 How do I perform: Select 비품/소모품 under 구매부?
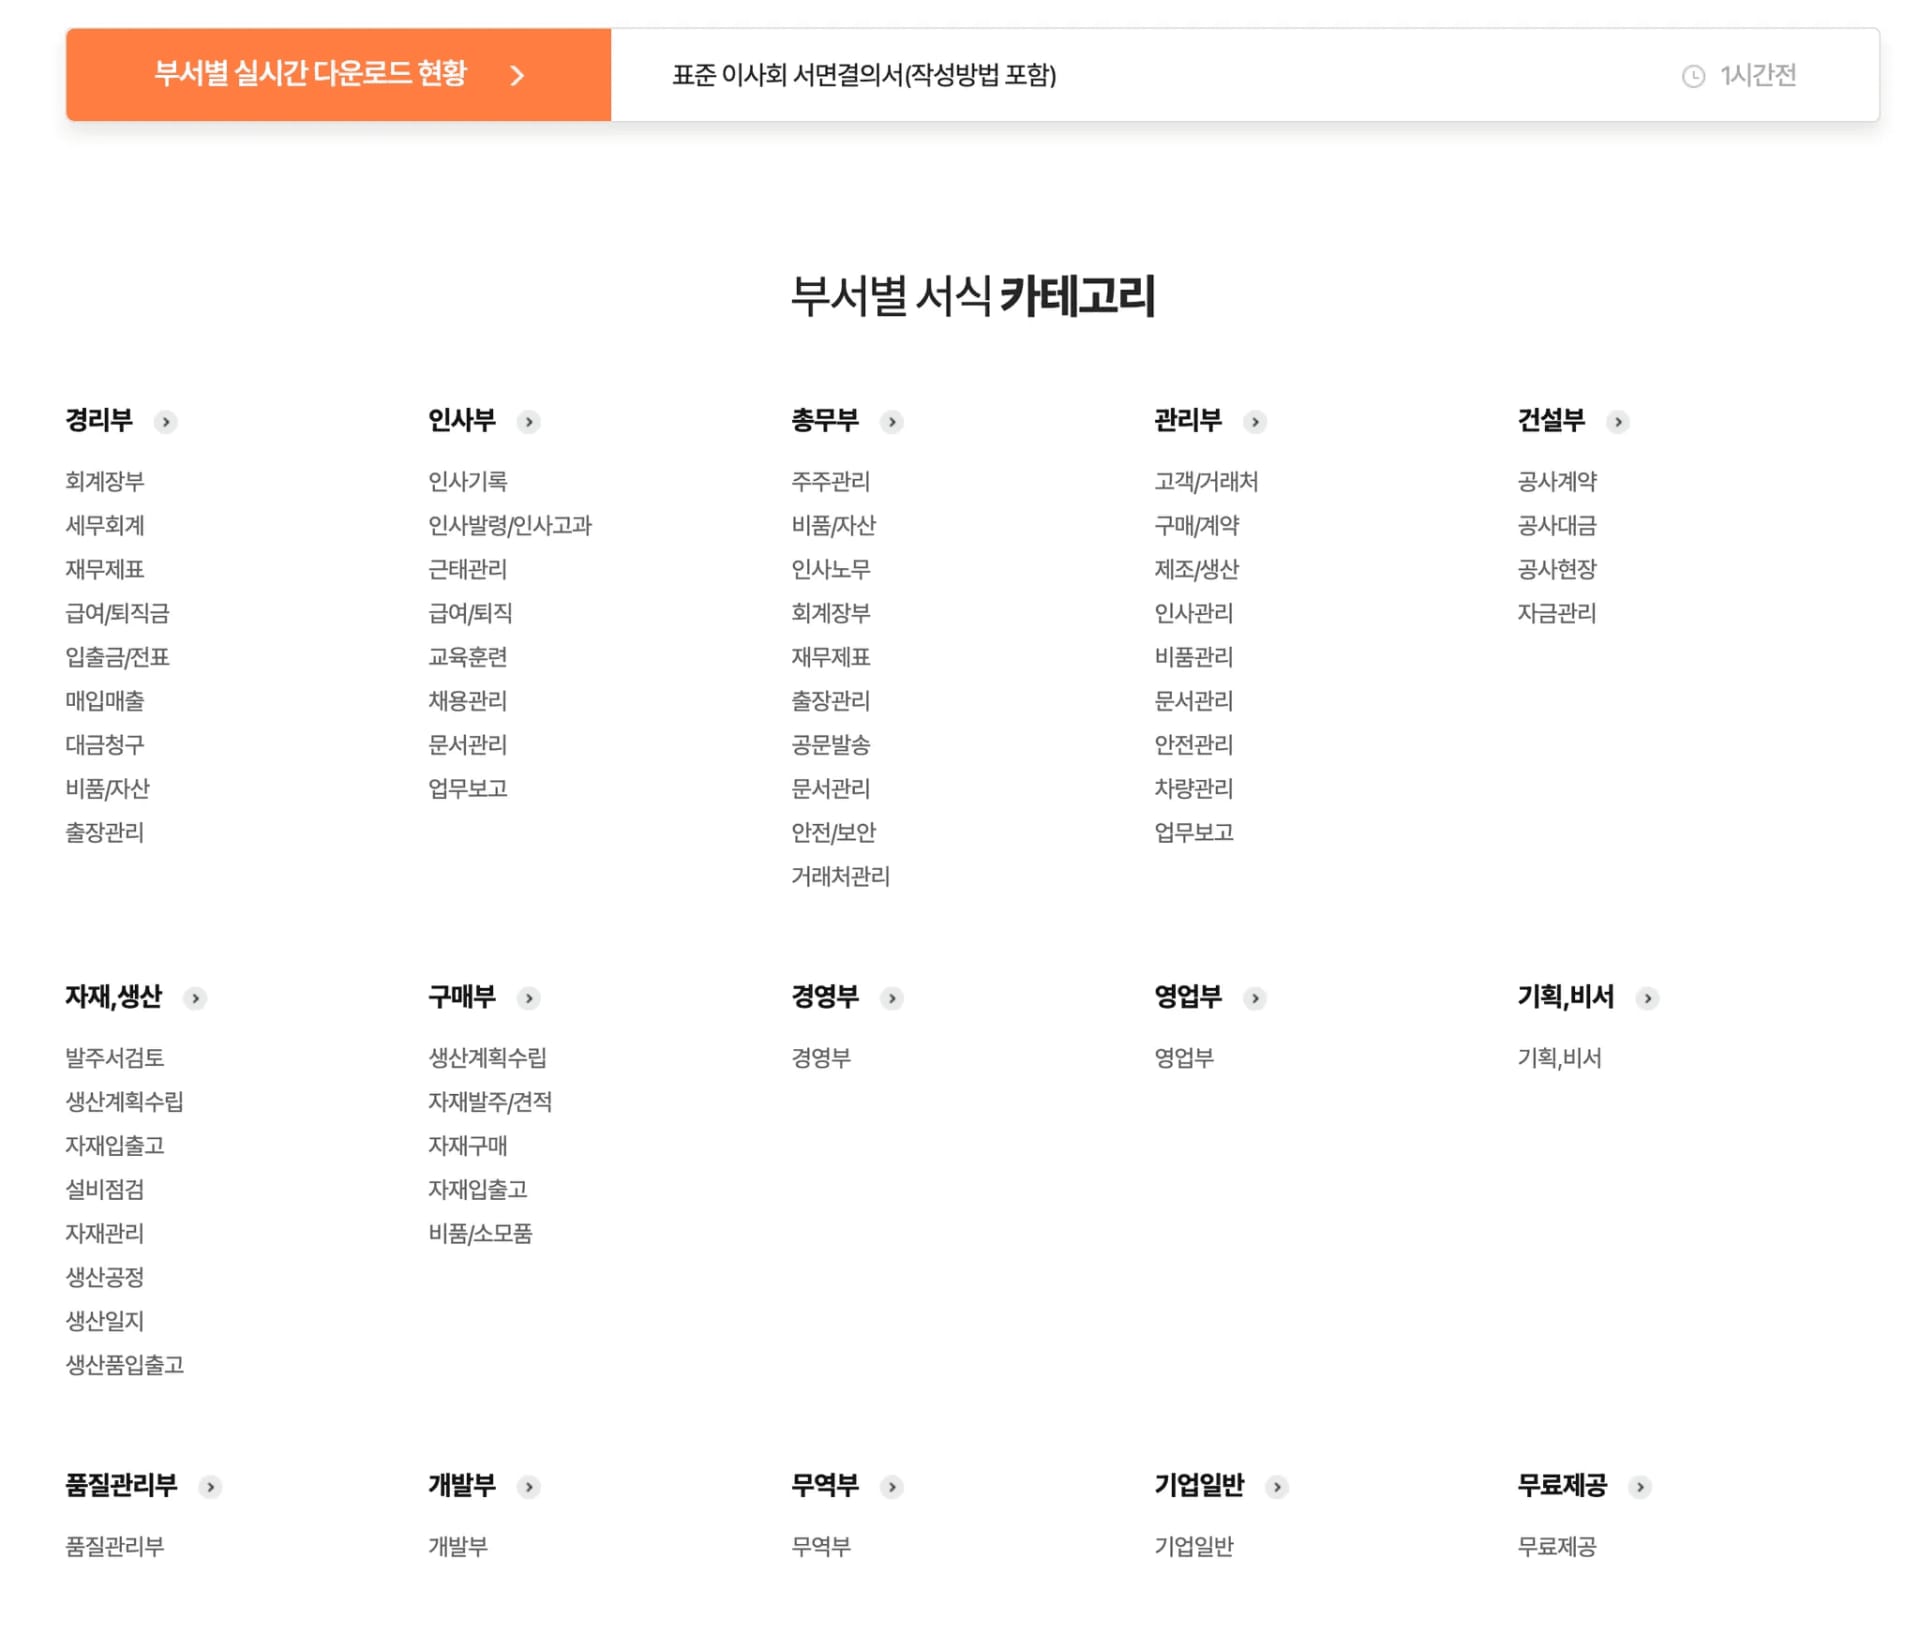(480, 1233)
